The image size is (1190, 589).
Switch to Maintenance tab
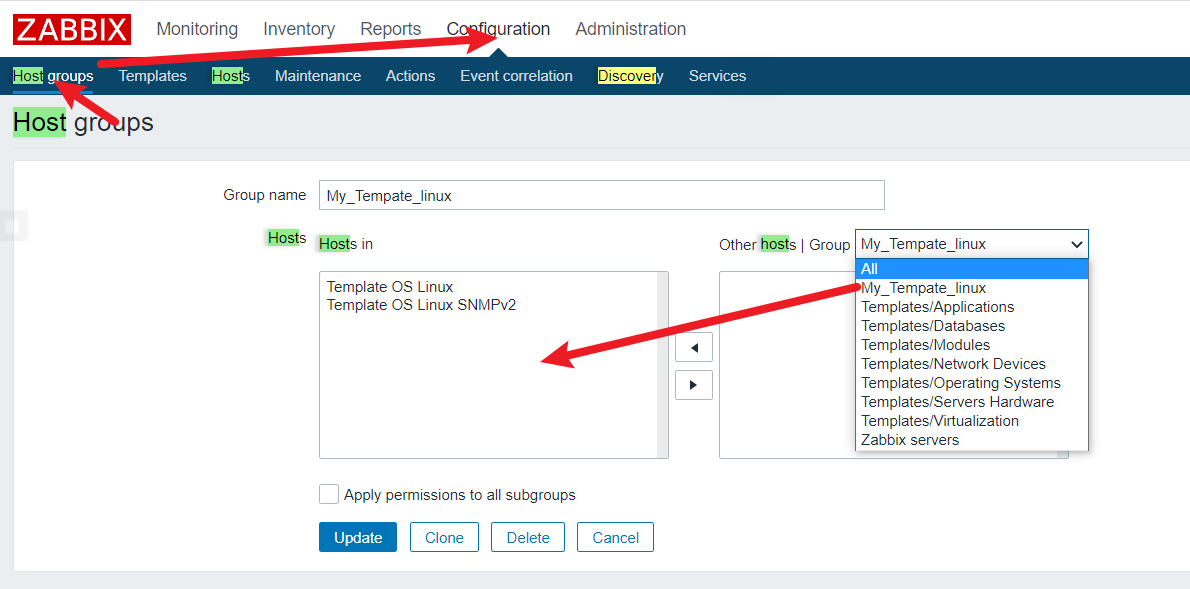coord(318,76)
